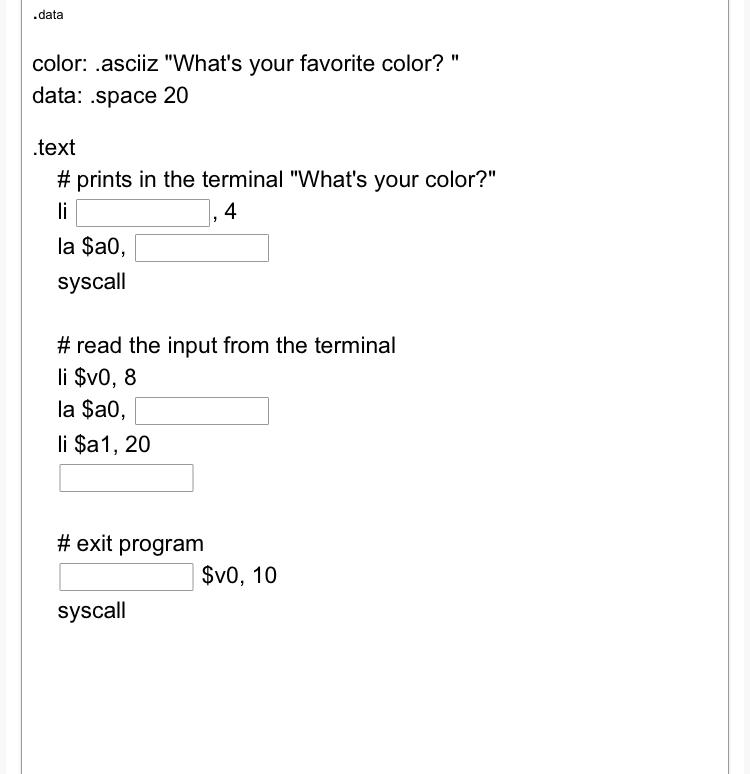Click the .text directive line
This screenshot has height=774, width=750.
pos(54,148)
